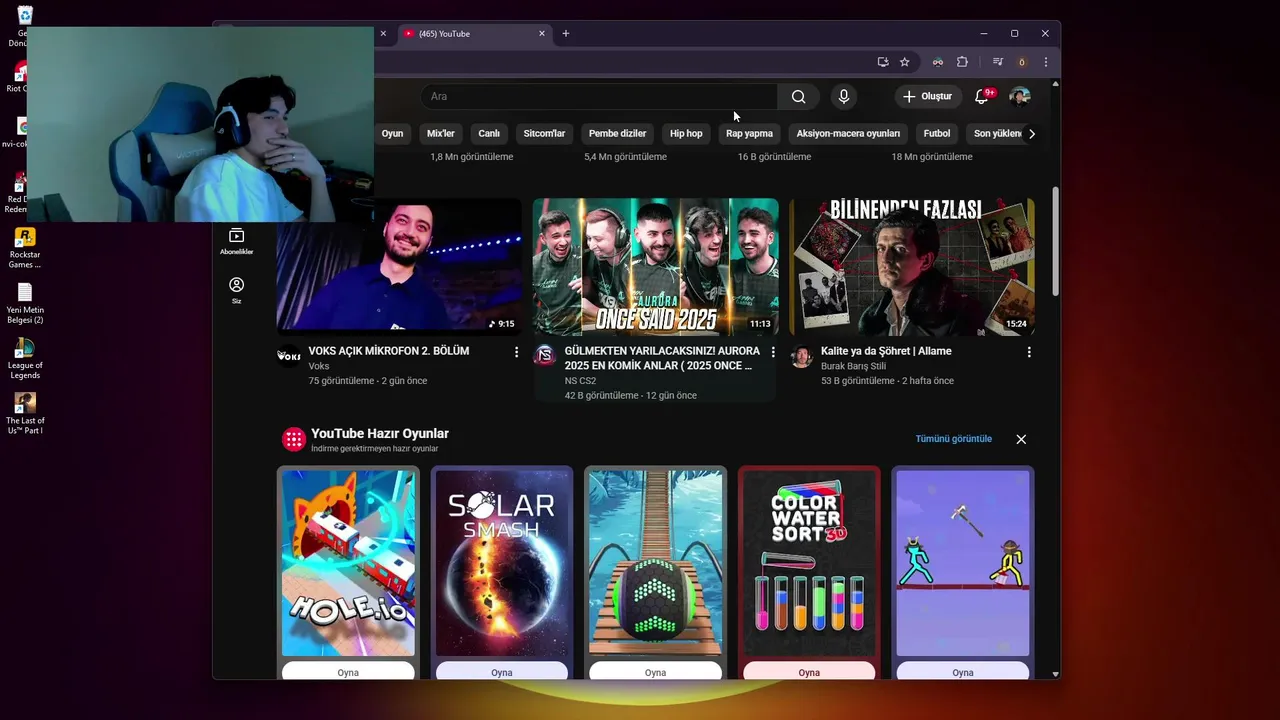Viewport: 1280px width, 720px height.
Task: Open the Solar Smash game card
Action: [502, 563]
